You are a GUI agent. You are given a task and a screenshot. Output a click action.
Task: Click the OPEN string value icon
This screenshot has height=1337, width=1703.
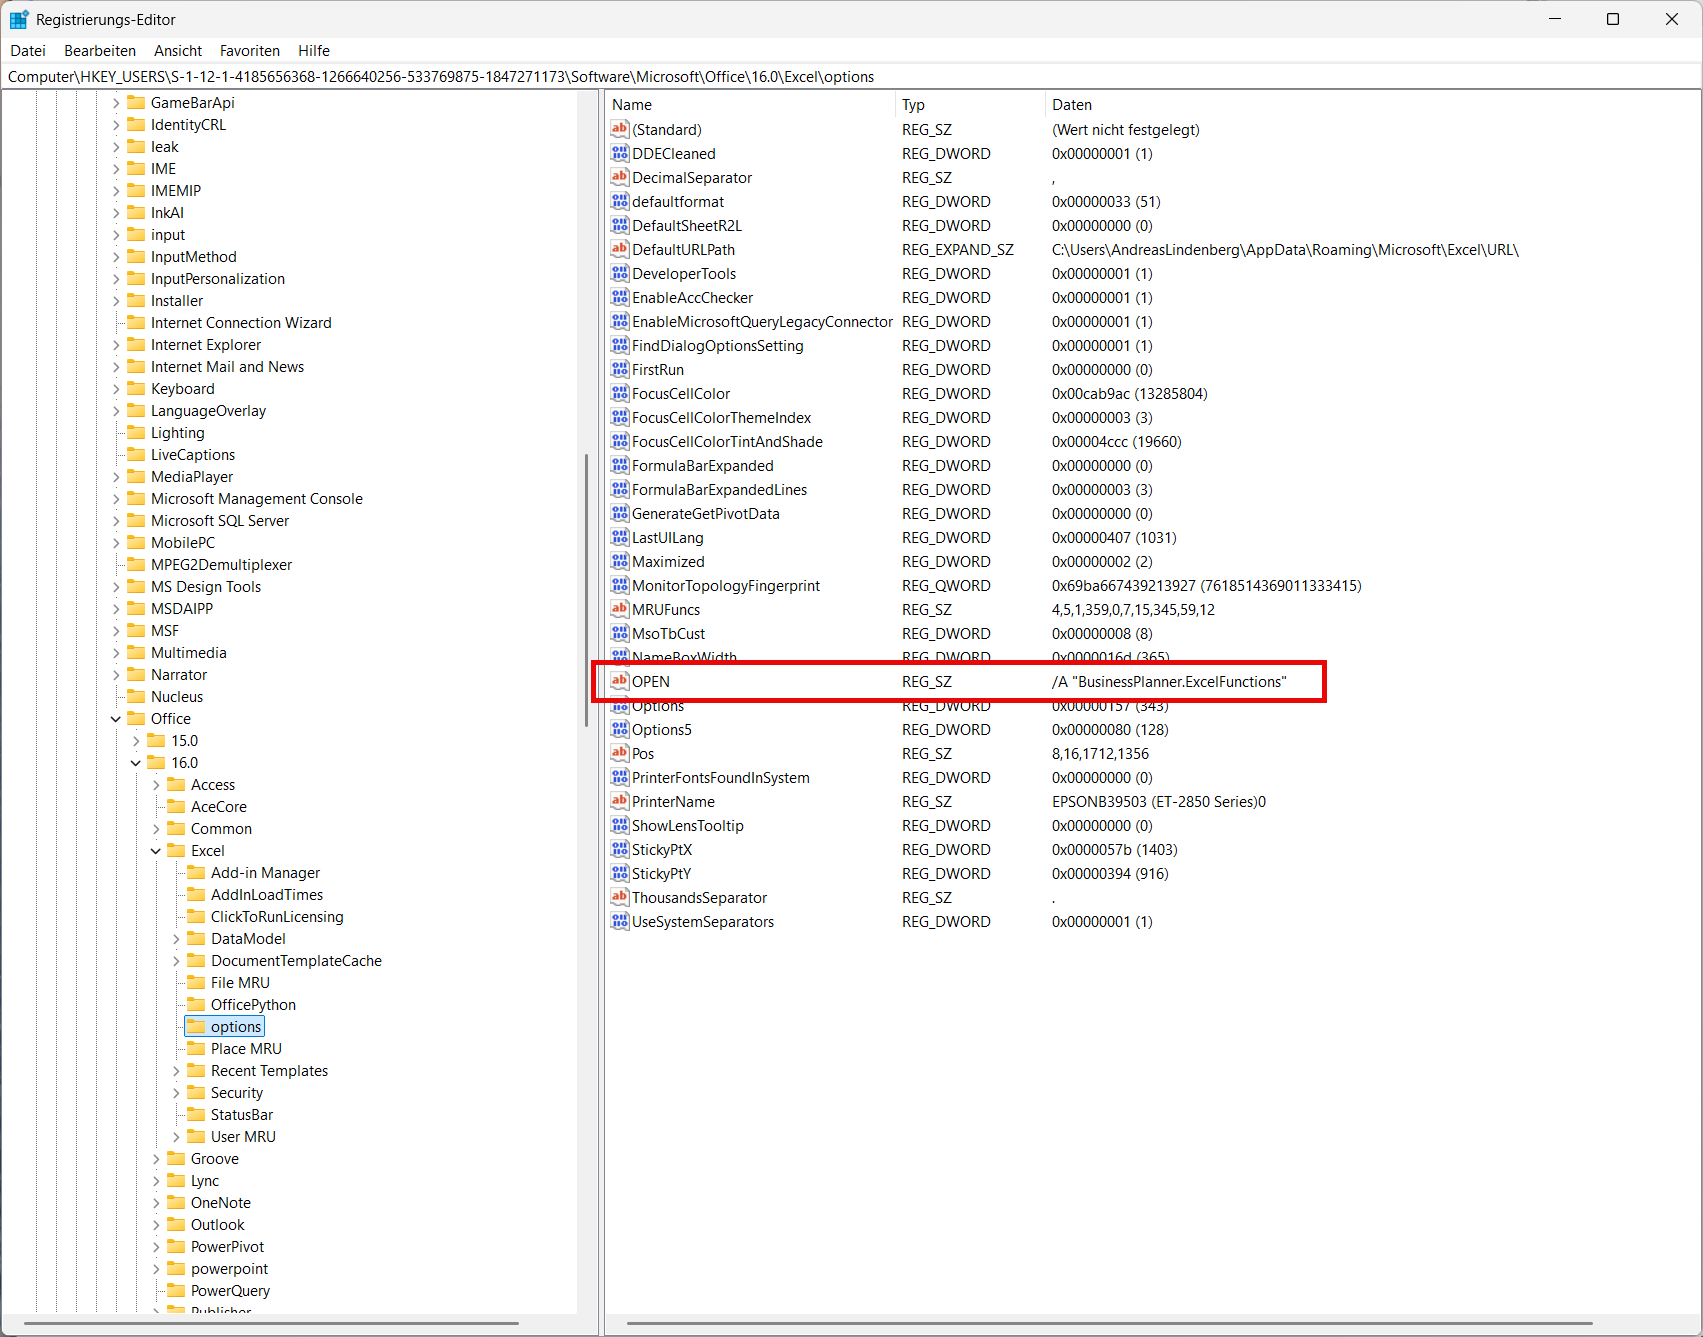(620, 681)
